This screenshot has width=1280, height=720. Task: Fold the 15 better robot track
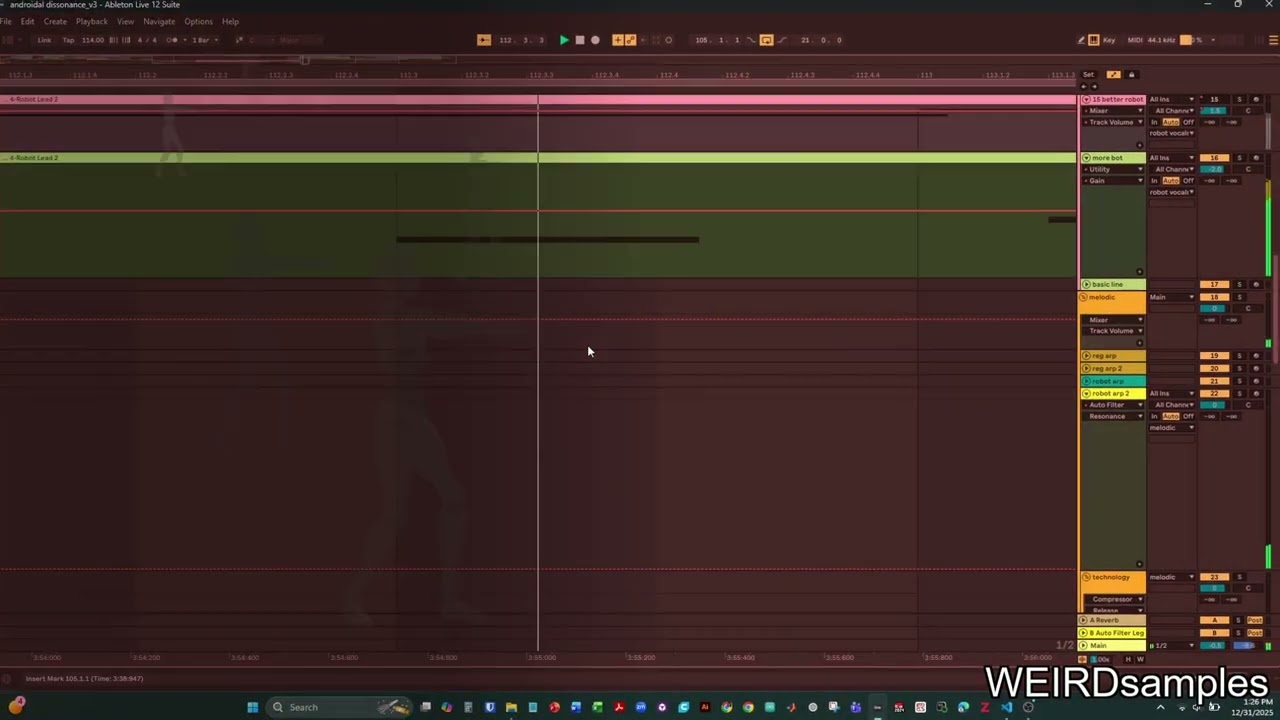coord(1086,99)
